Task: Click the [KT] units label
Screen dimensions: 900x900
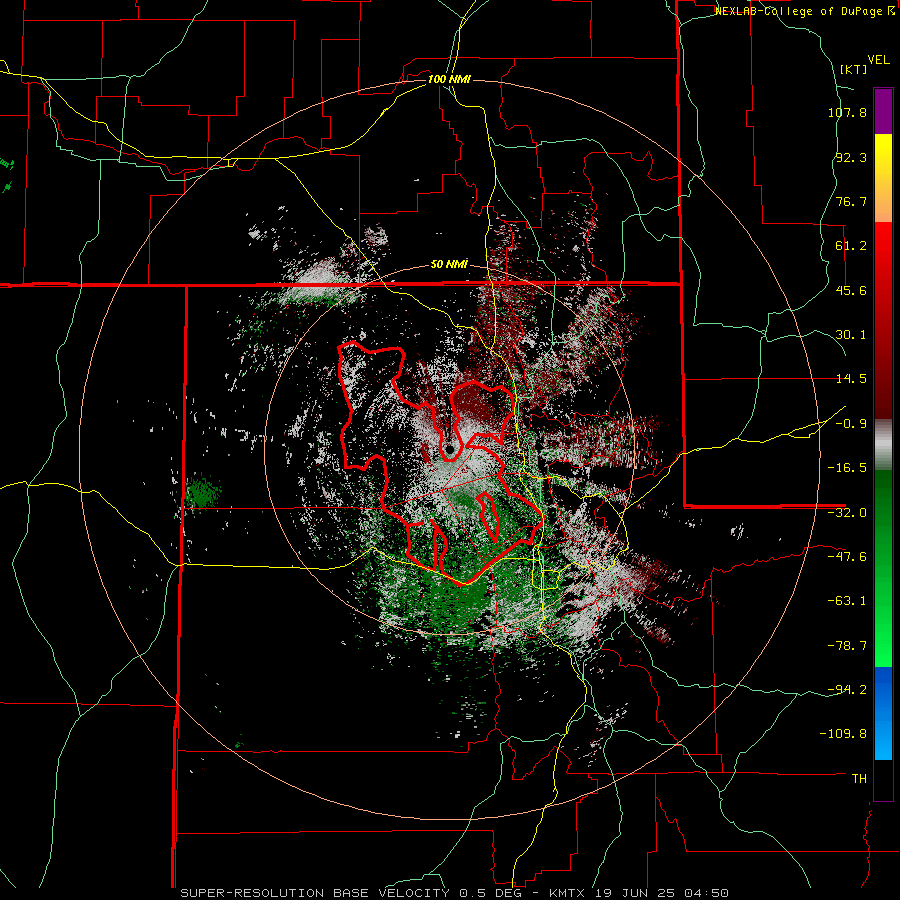Action: [853, 69]
